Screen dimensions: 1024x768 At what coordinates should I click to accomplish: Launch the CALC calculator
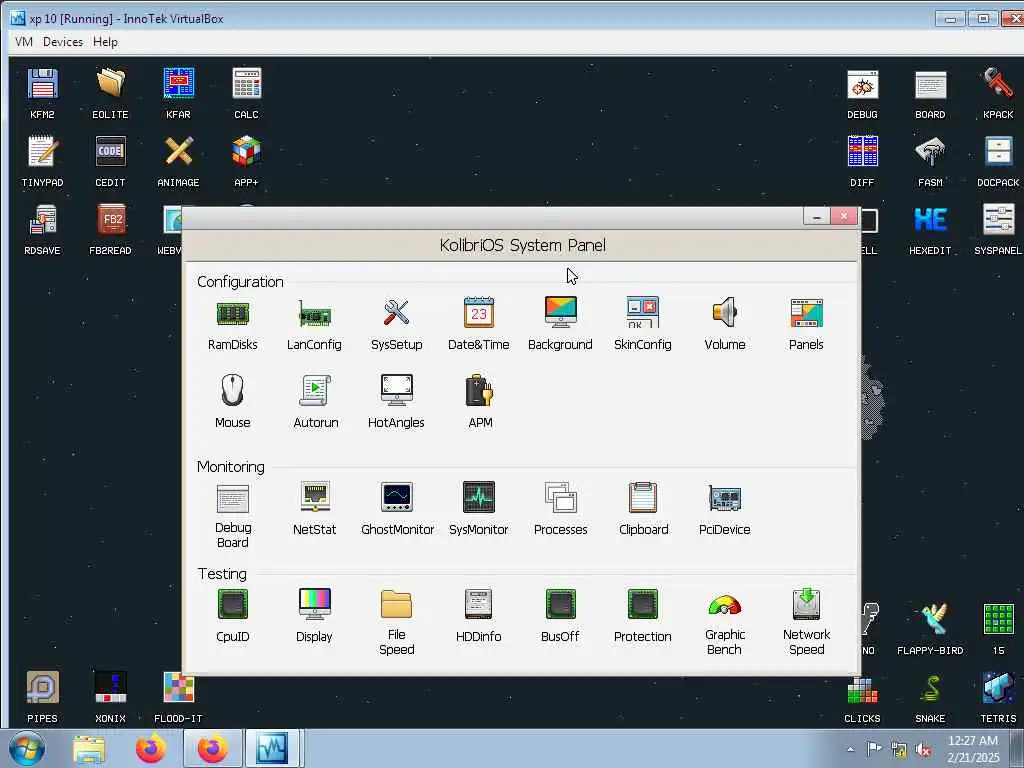(246, 94)
